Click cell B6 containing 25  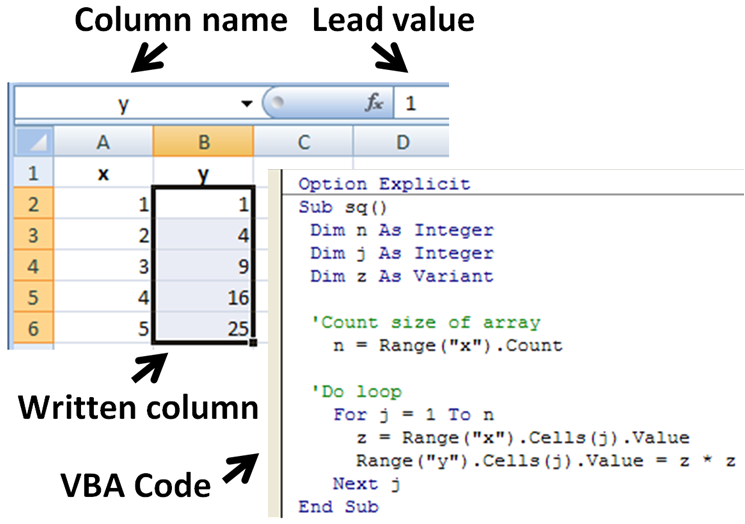[203, 329]
